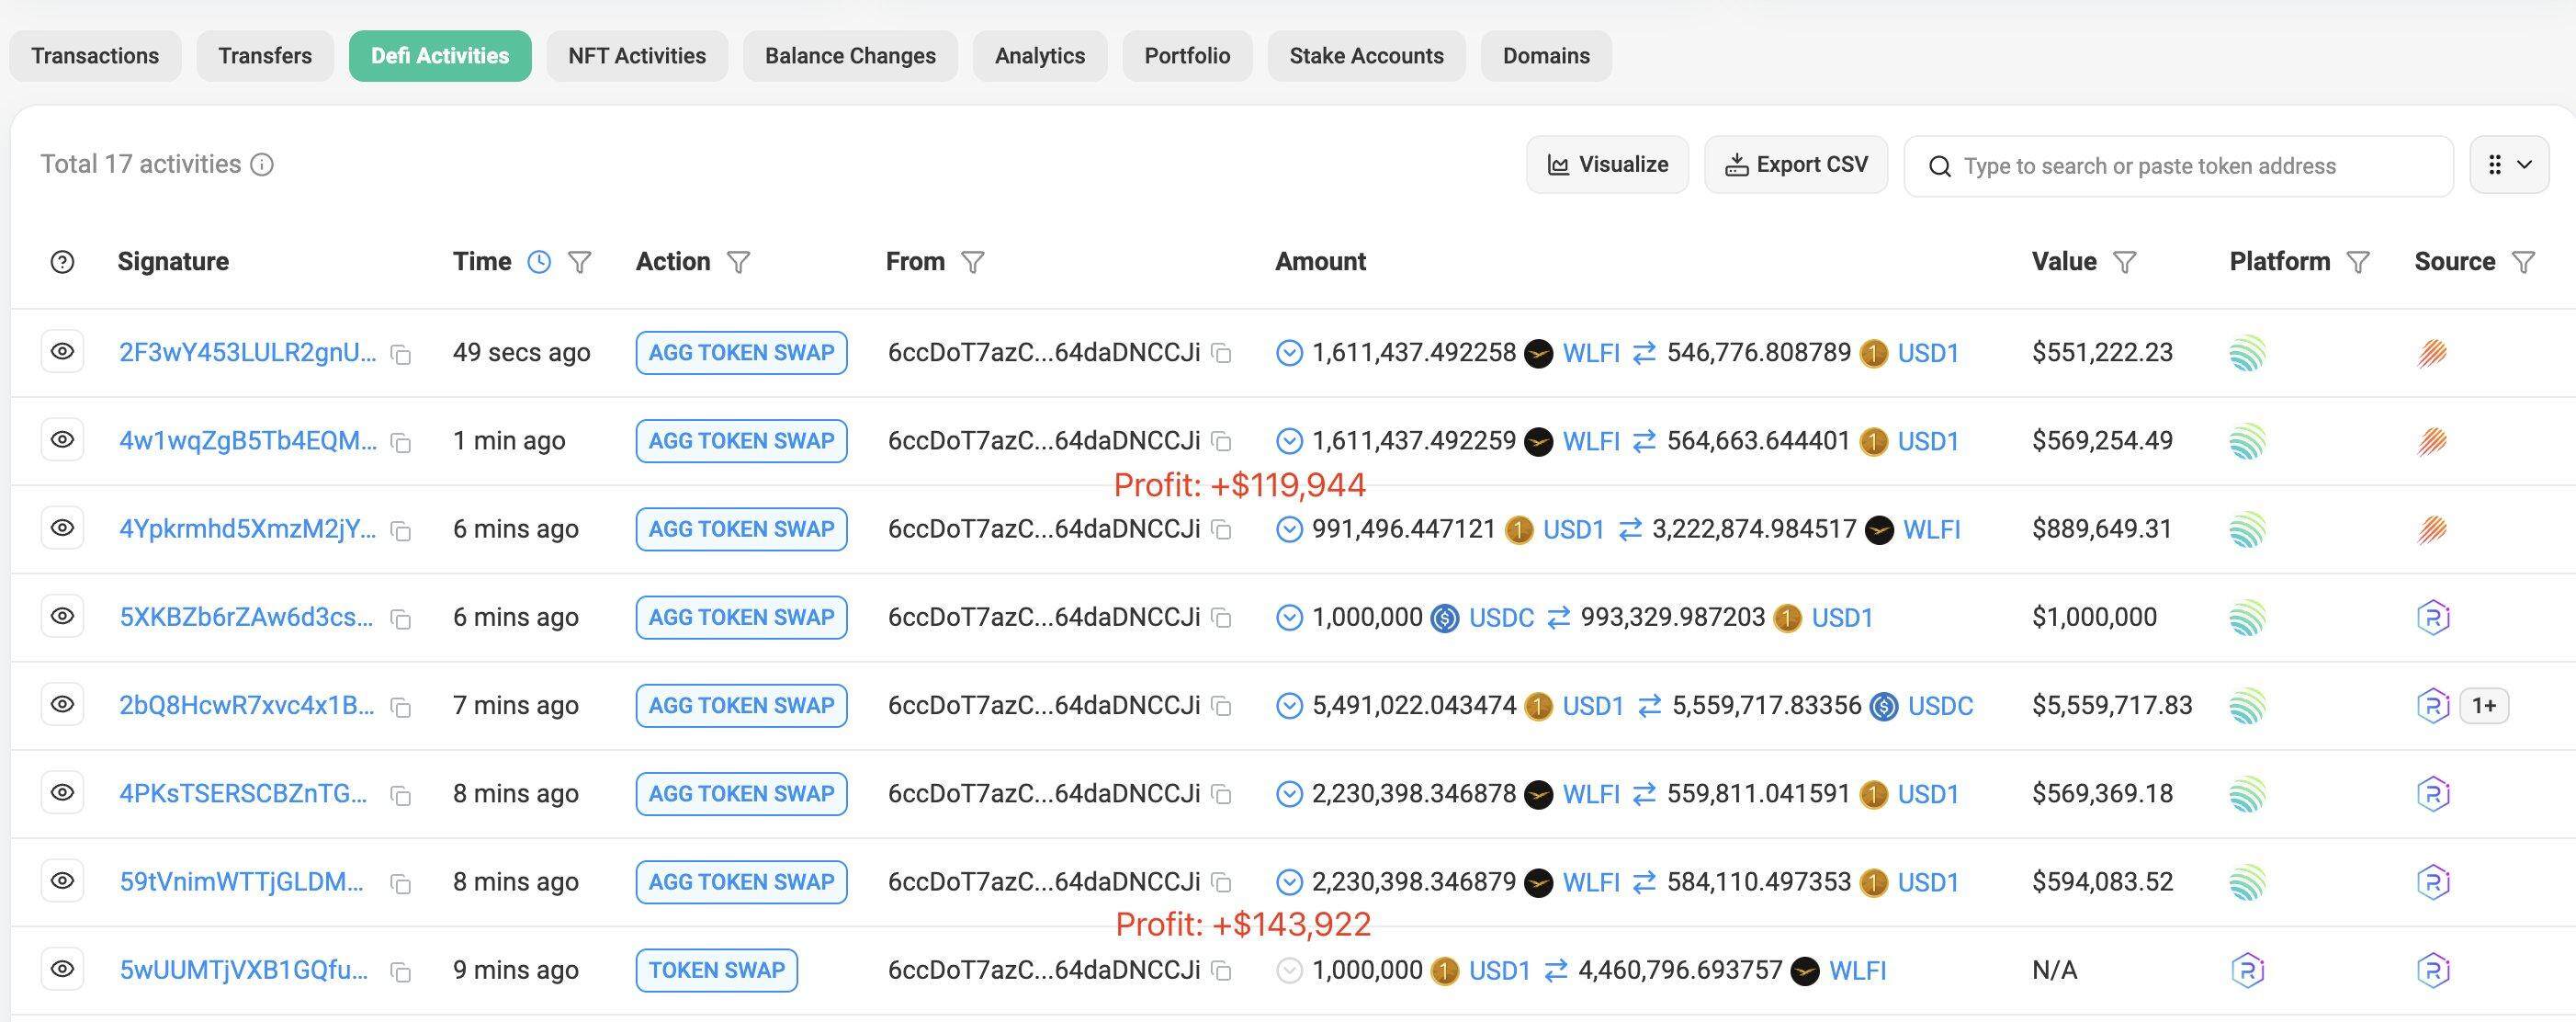Click the Time column clock icon
This screenshot has width=2576, height=1022.
[539, 262]
